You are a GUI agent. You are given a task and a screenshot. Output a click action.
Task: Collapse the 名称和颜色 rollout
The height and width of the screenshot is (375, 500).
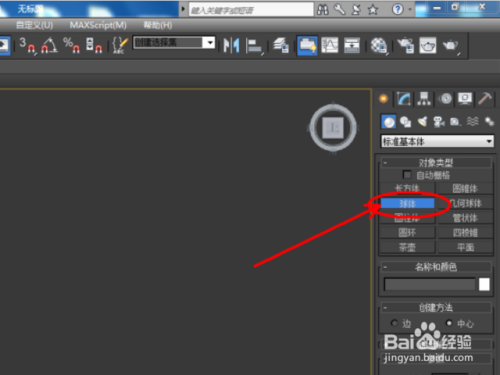pos(436,267)
